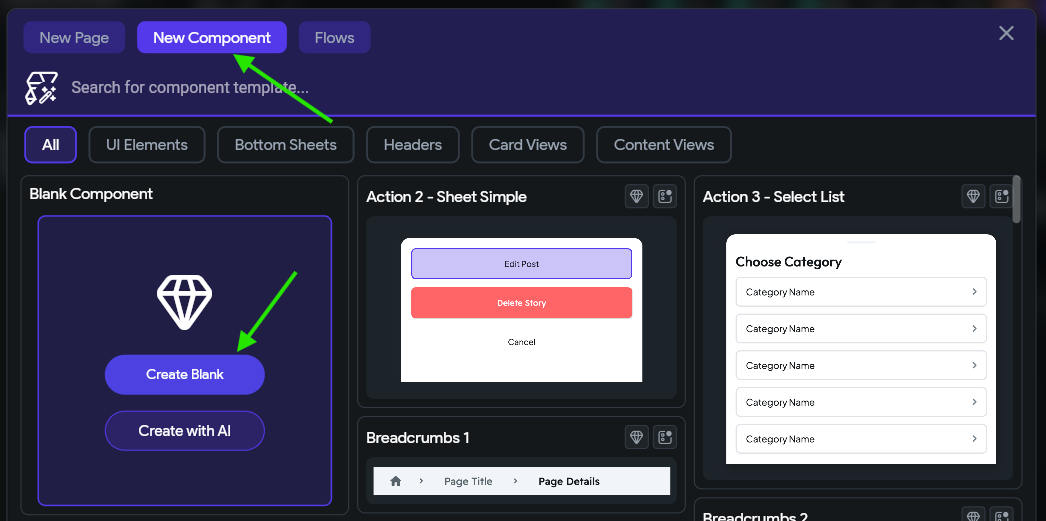Click the home icon in Breadcrumbs 1 preview
This screenshot has height=521, width=1046.
[x=396, y=481]
